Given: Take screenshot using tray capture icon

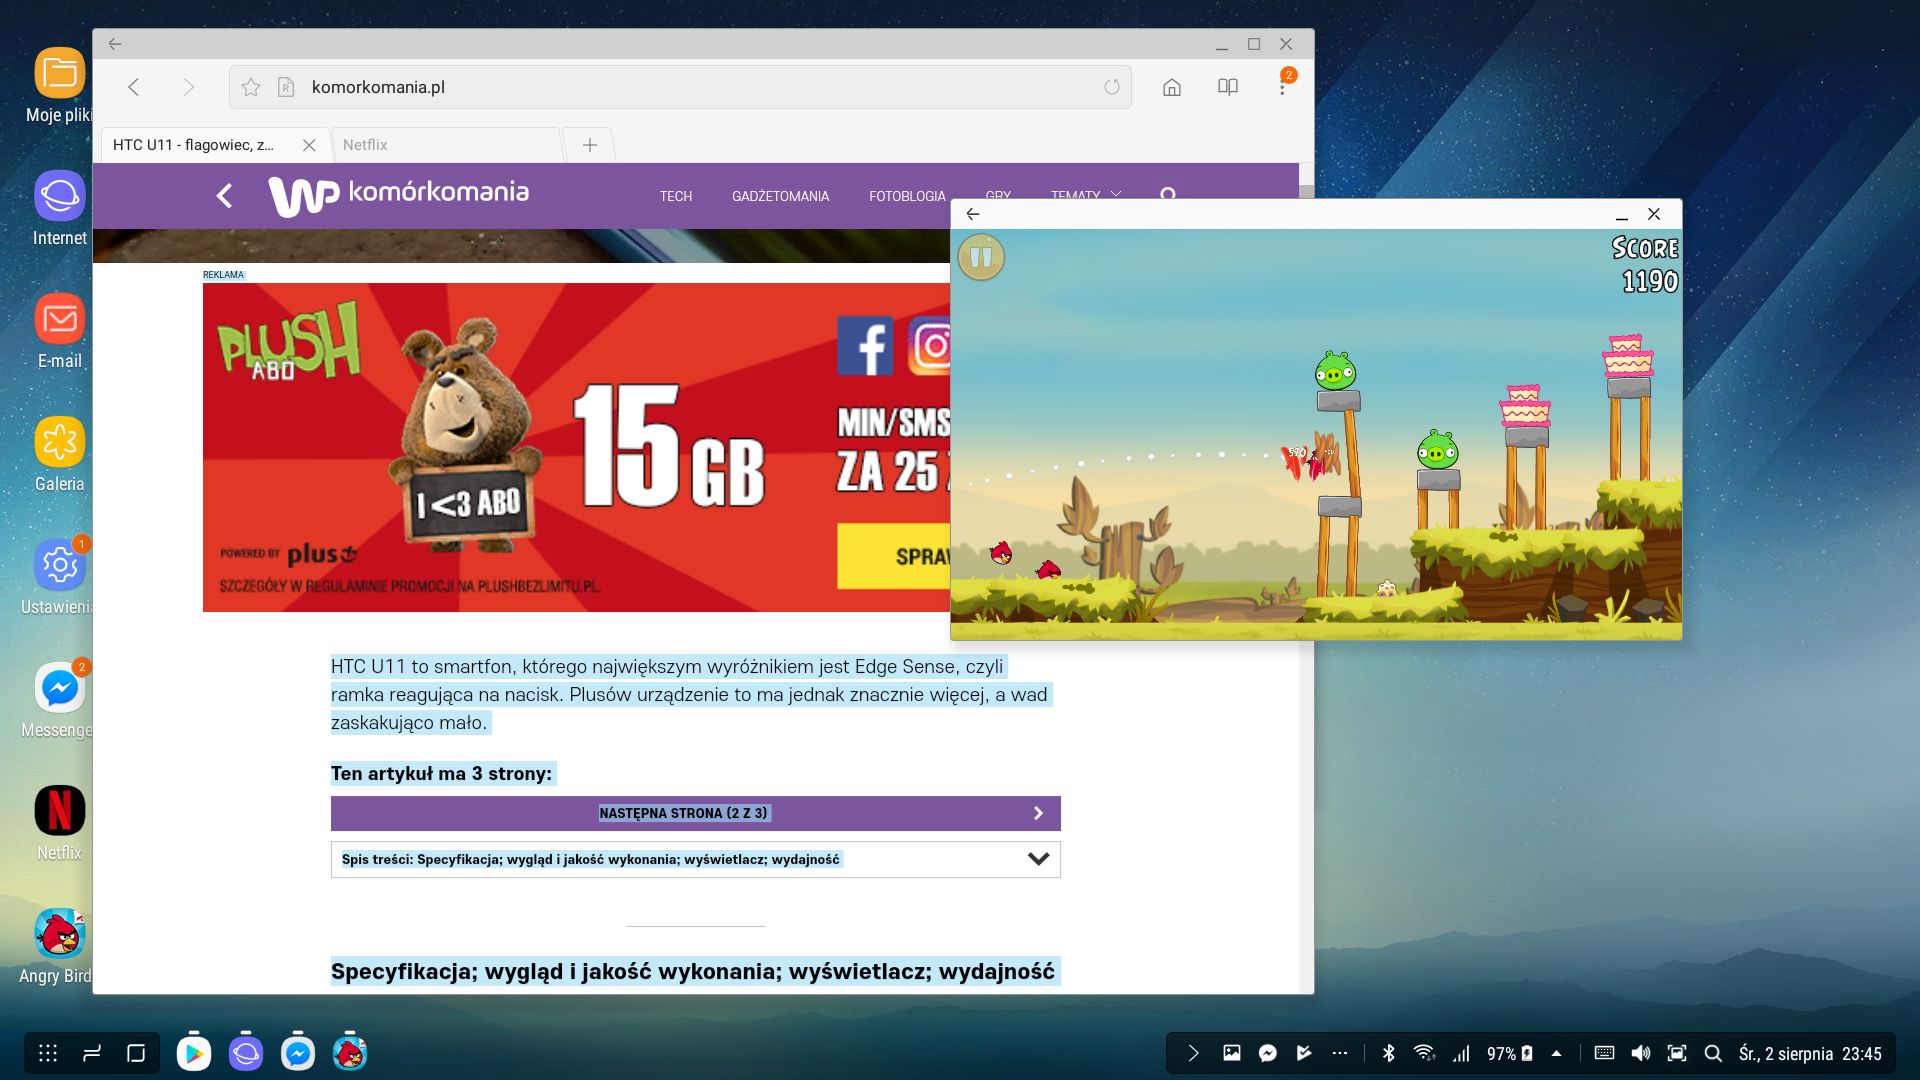Looking at the screenshot, I should 1677,1053.
